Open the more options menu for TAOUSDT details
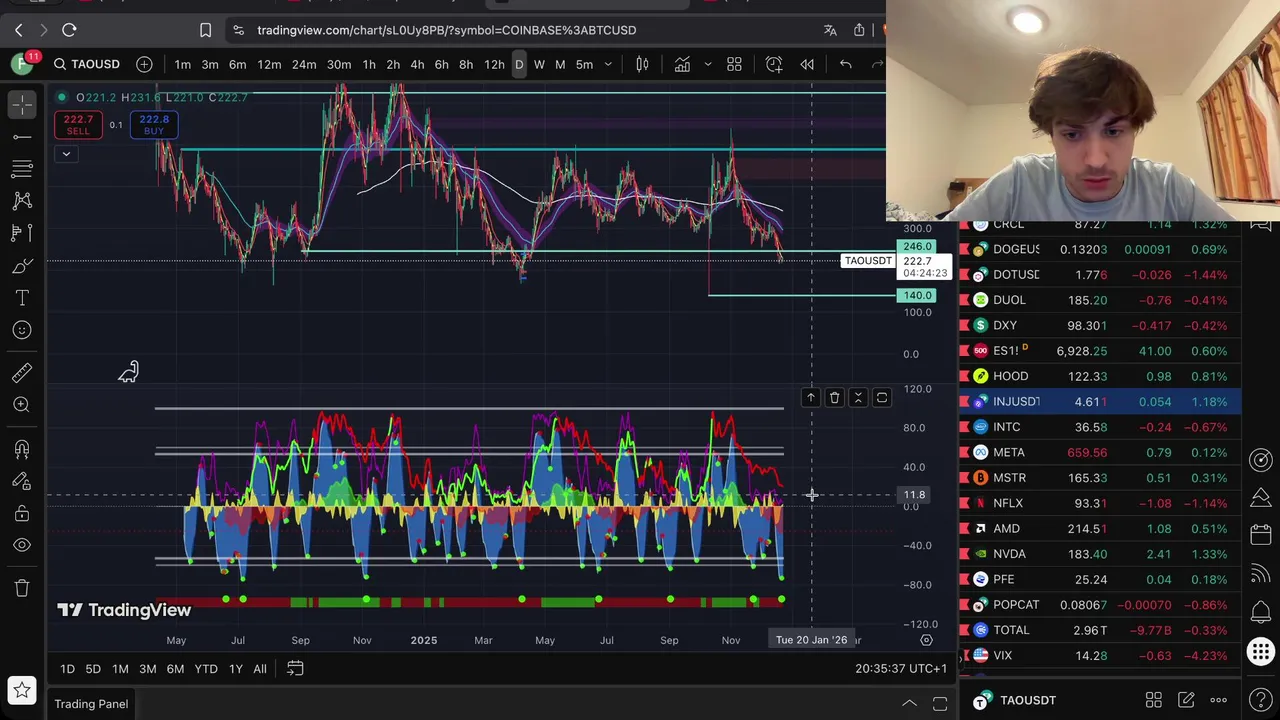 coord(1218,700)
